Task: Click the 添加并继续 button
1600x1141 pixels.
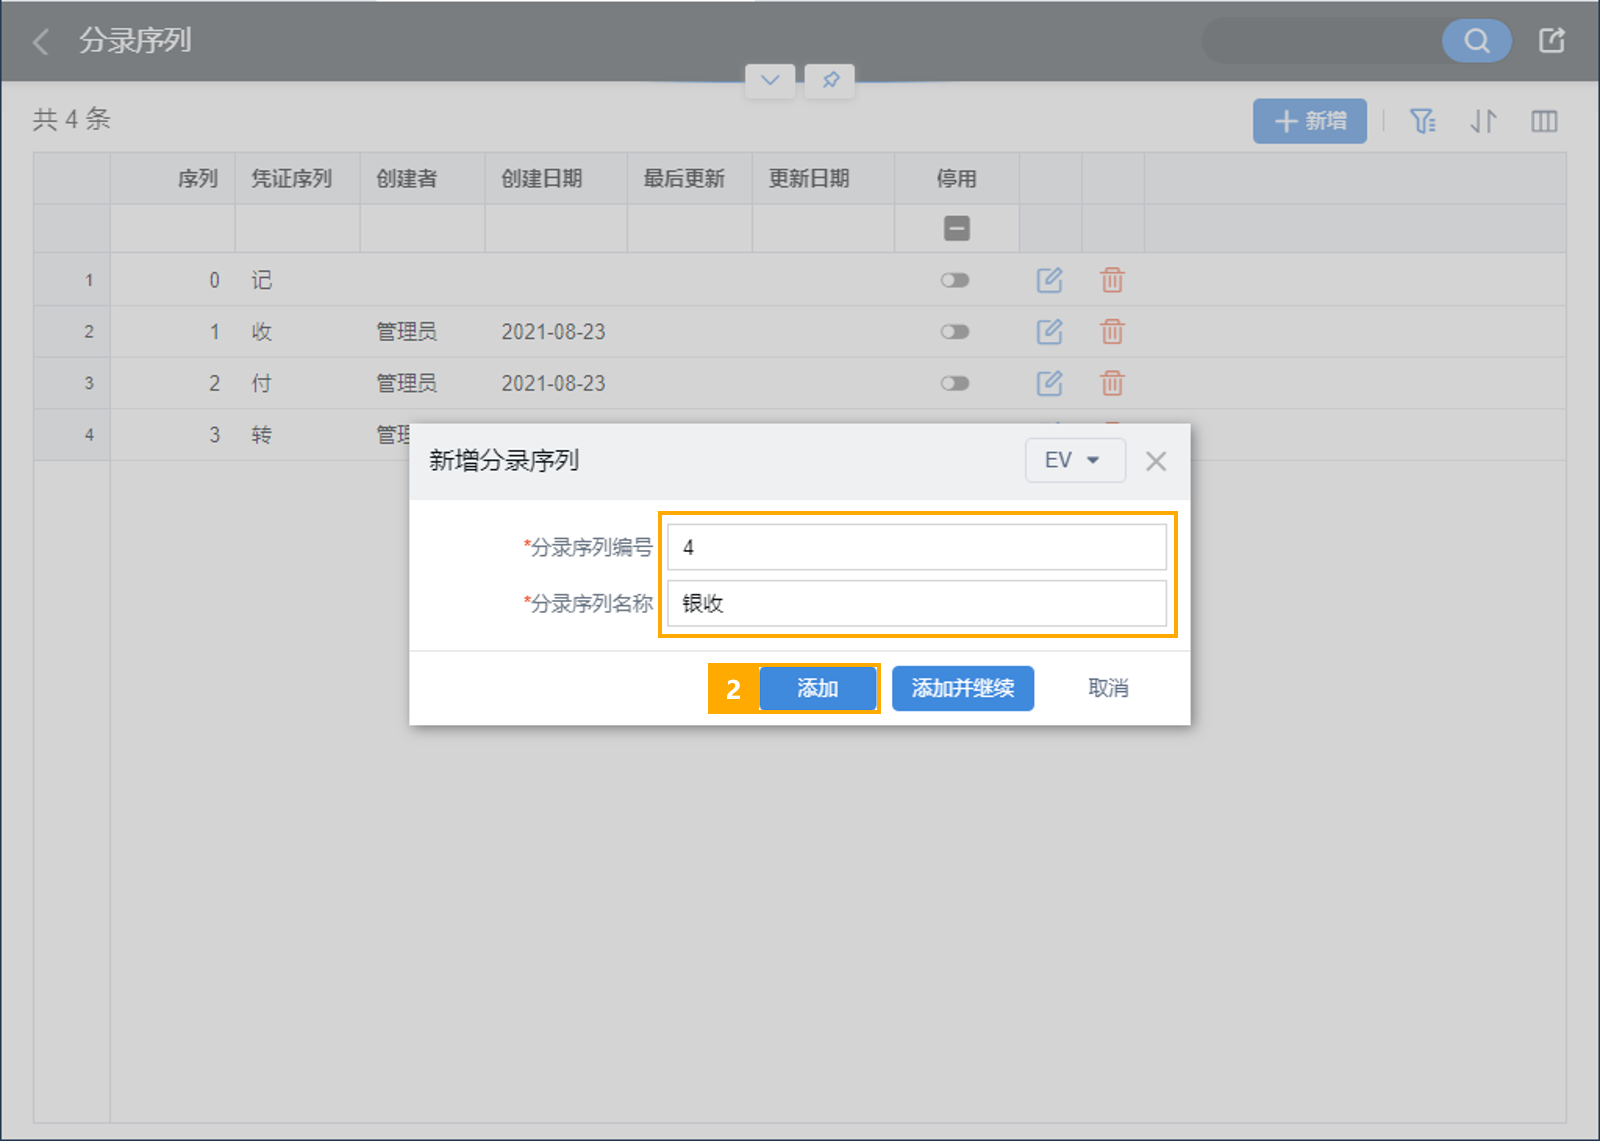Action: click(963, 688)
